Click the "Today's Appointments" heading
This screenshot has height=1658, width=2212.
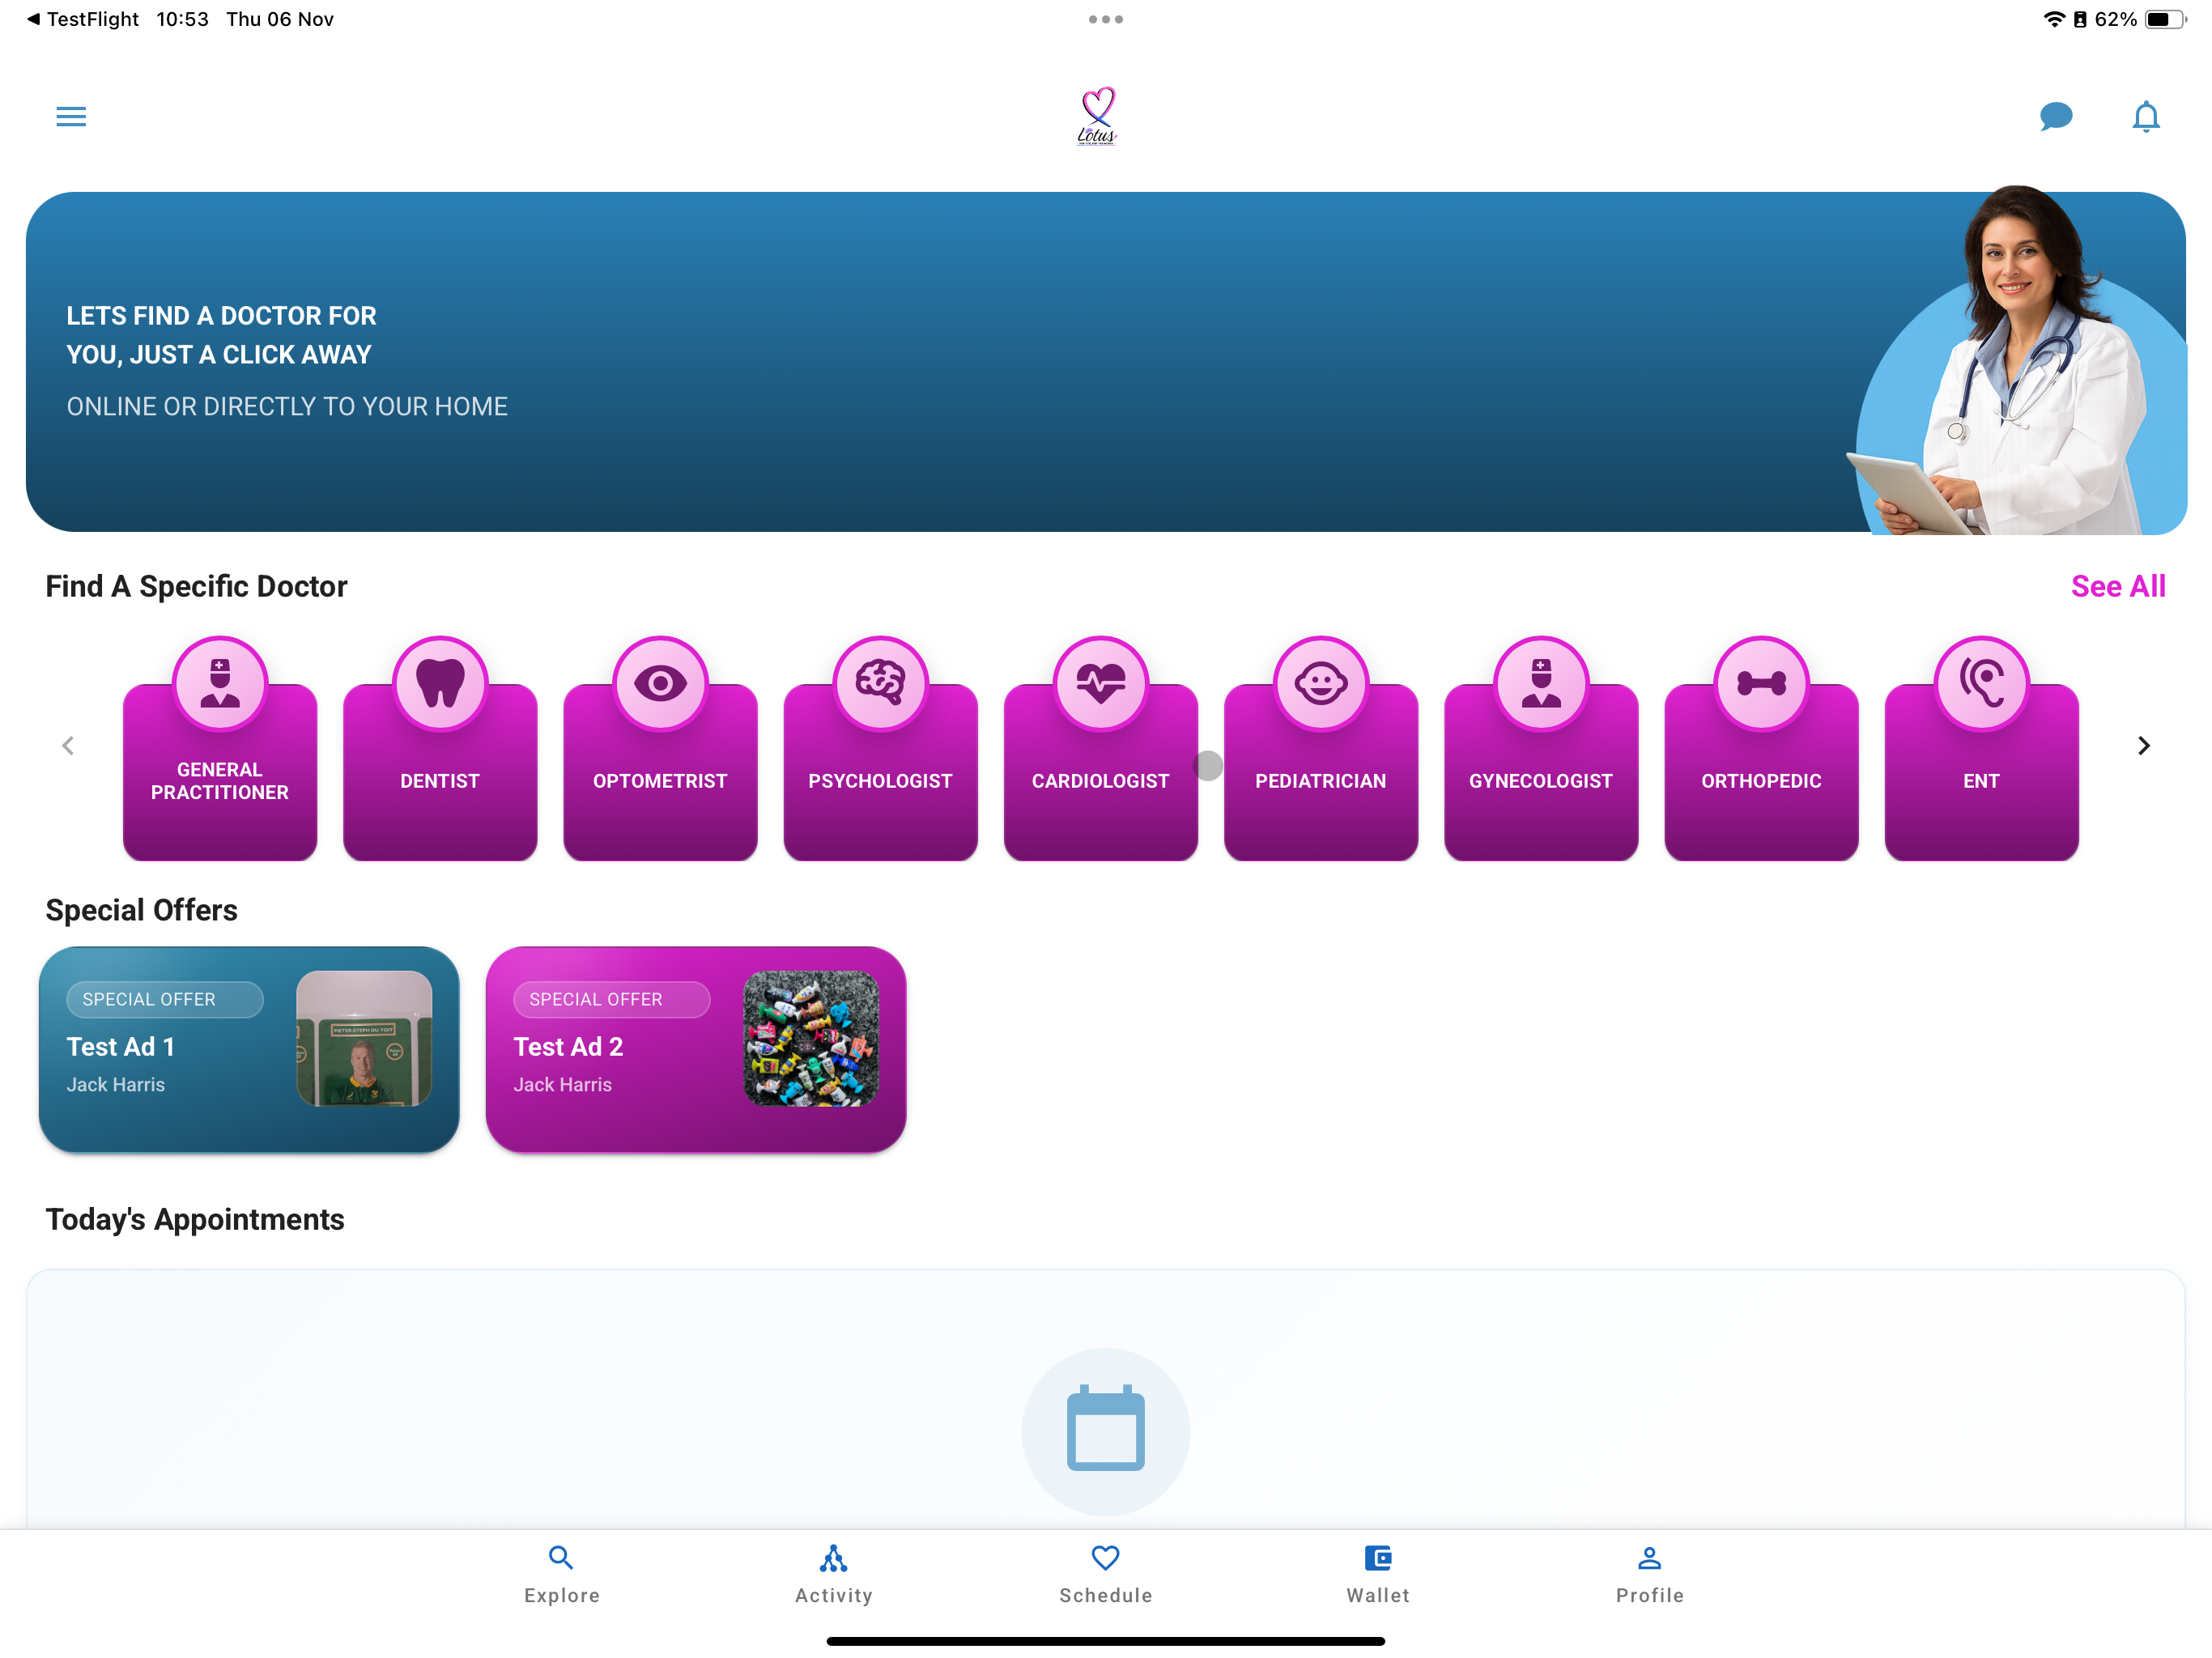coord(195,1220)
